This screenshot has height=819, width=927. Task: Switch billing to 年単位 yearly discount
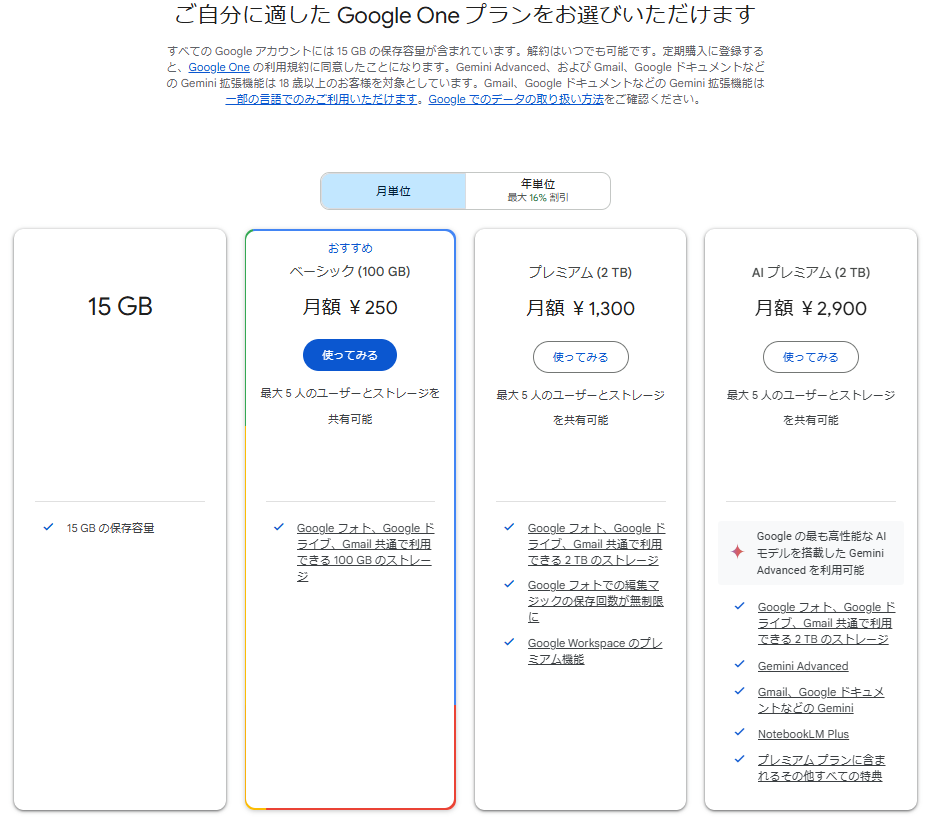(538, 191)
